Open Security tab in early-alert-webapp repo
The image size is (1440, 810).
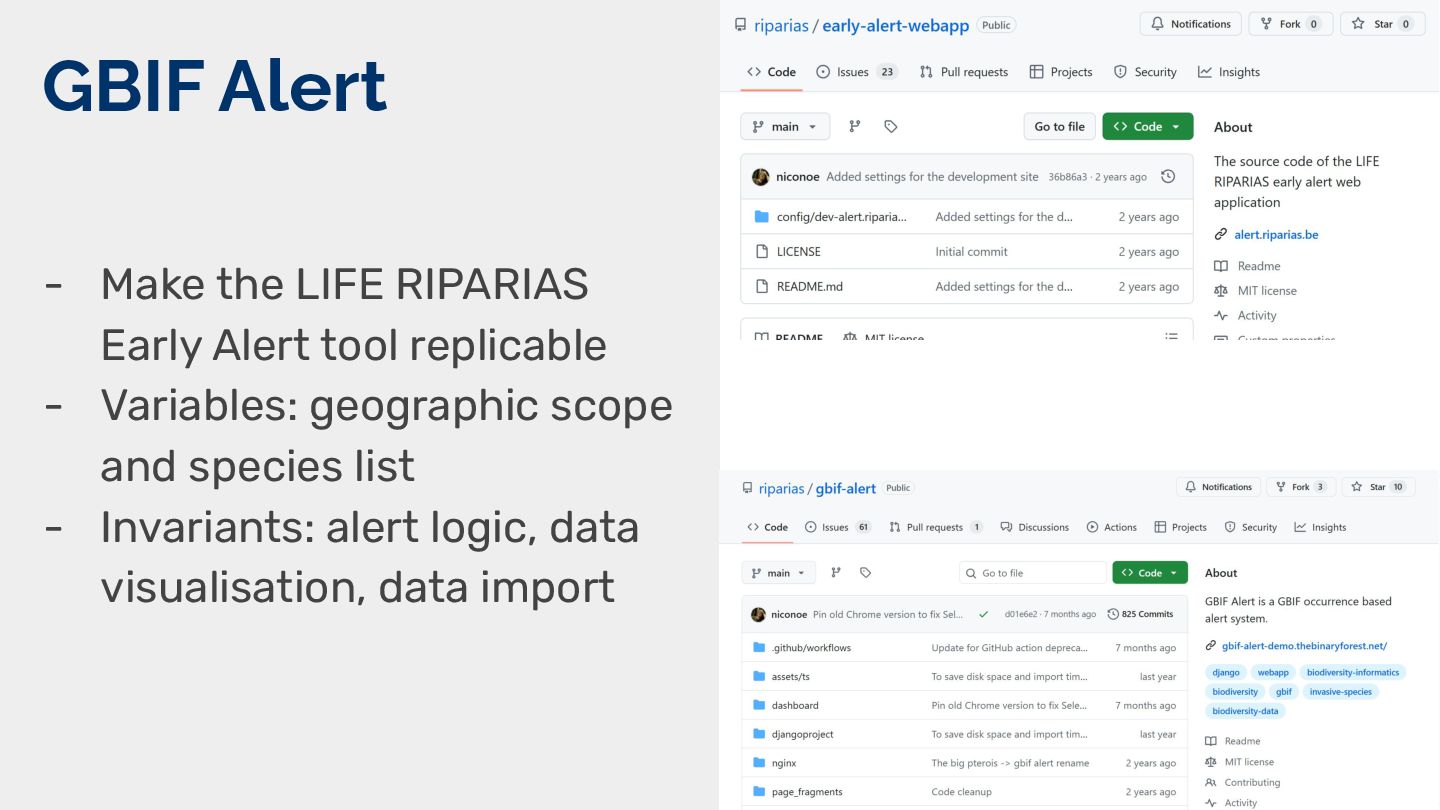(1145, 72)
